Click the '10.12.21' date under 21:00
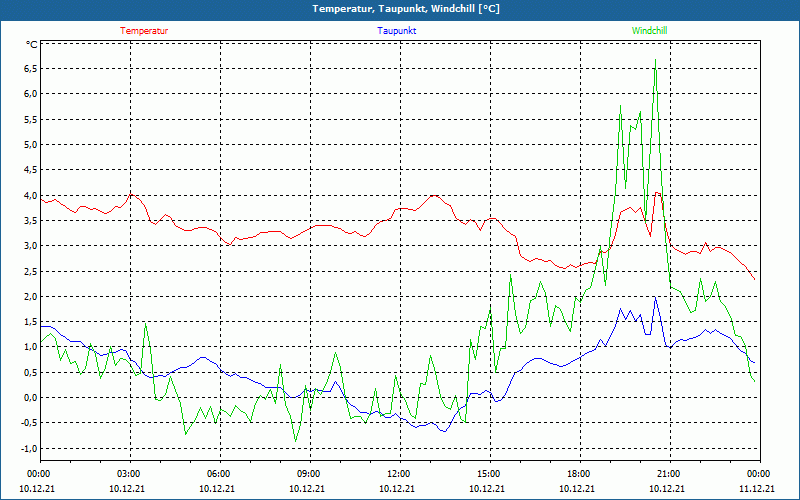800x500 pixels. click(666, 488)
